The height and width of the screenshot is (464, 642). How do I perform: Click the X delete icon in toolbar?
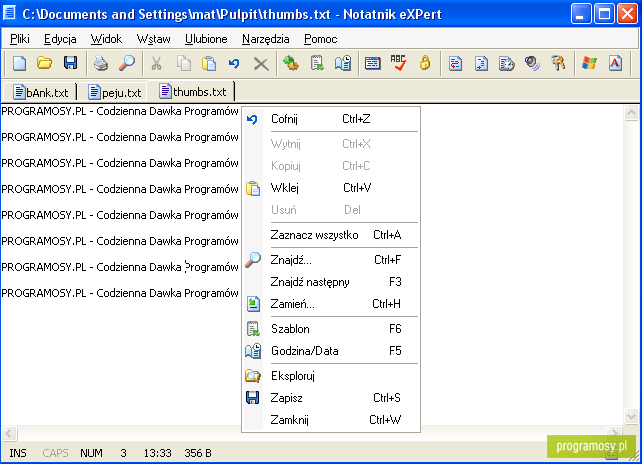pyautogui.click(x=261, y=64)
